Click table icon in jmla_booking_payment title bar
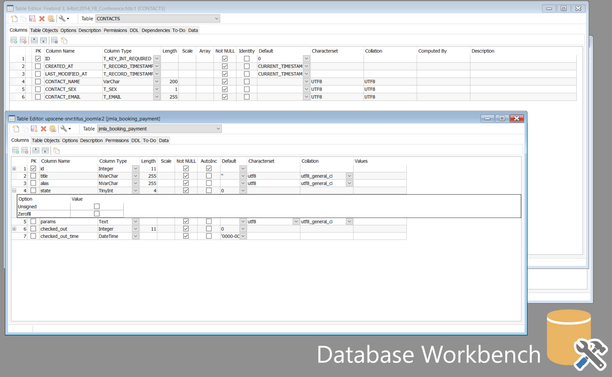612x377 pixels. (x=12, y=118)
